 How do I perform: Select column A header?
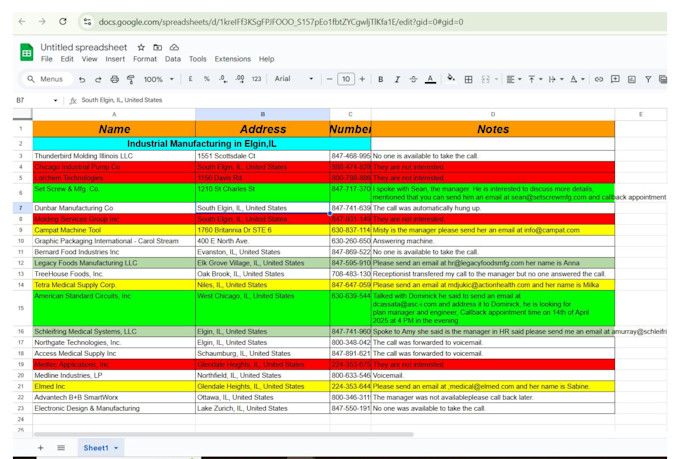tap(114, 114)
